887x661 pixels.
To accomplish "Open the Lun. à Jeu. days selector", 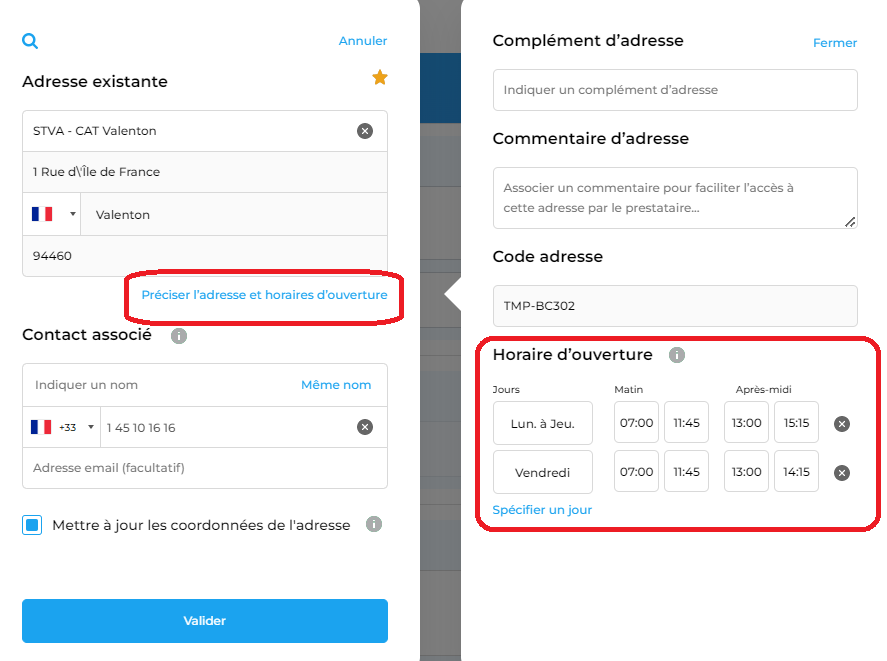I will point(542,423).
